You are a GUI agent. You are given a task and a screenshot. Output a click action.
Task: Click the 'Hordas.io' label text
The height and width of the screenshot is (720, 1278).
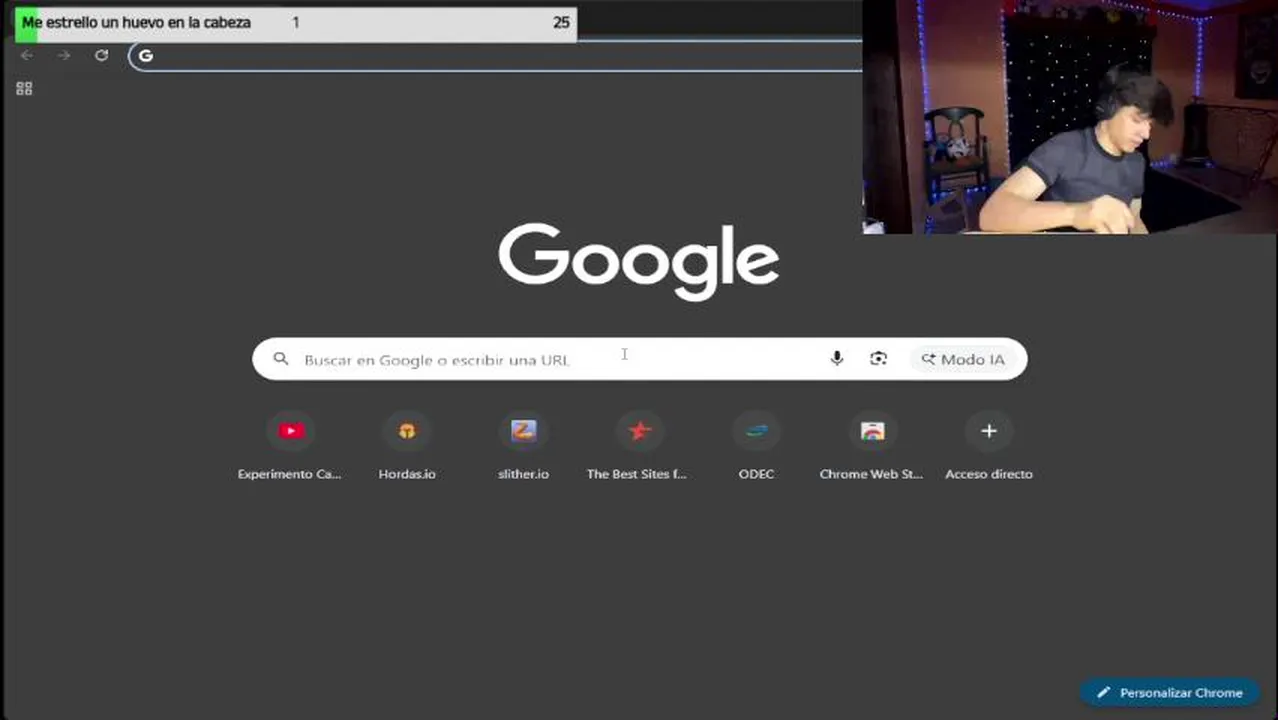pyautogui.click(x=407, y=474)
